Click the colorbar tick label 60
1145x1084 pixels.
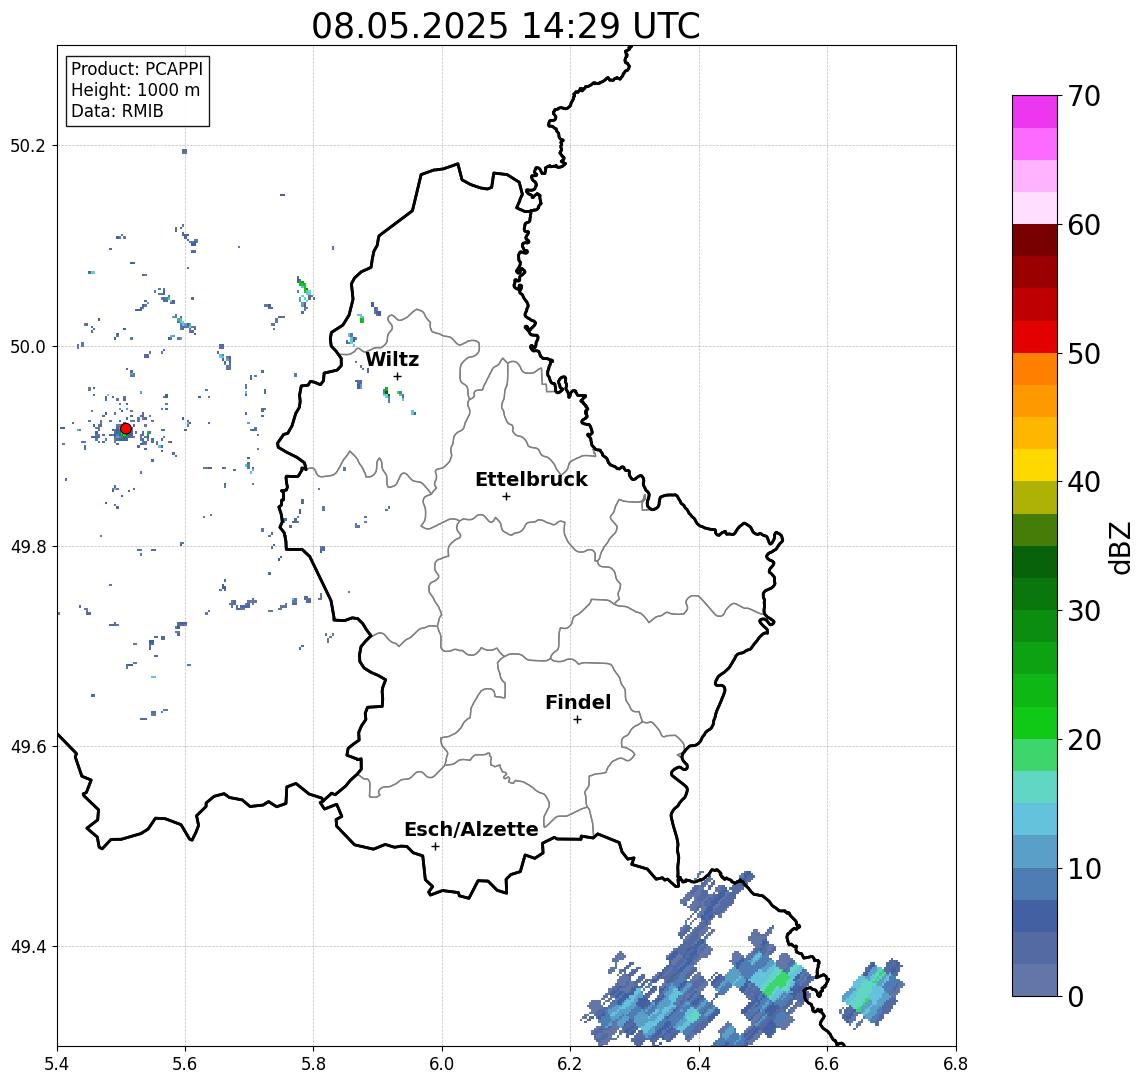pos(1084,225)
